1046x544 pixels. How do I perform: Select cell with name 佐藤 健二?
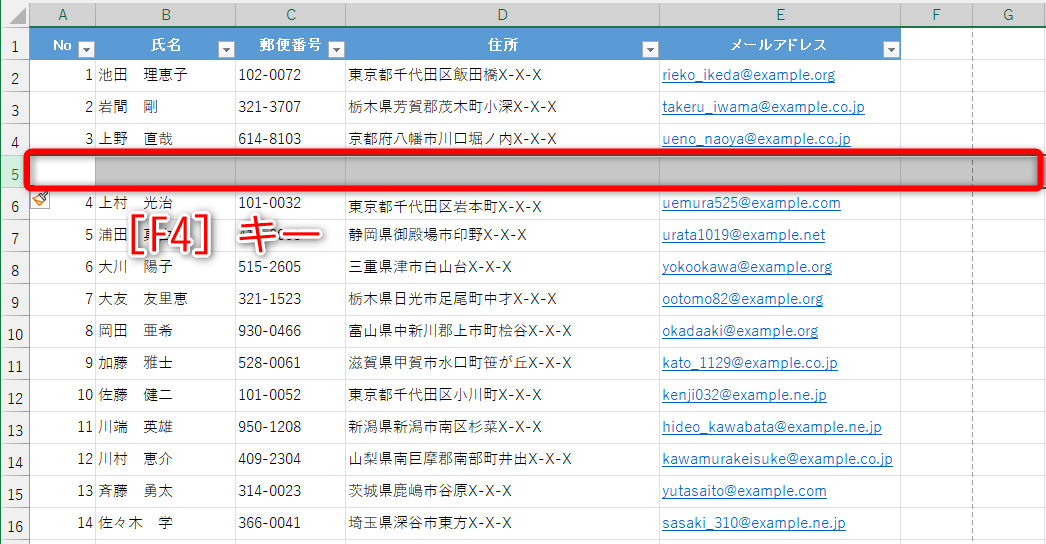click(x=165, y=396)
